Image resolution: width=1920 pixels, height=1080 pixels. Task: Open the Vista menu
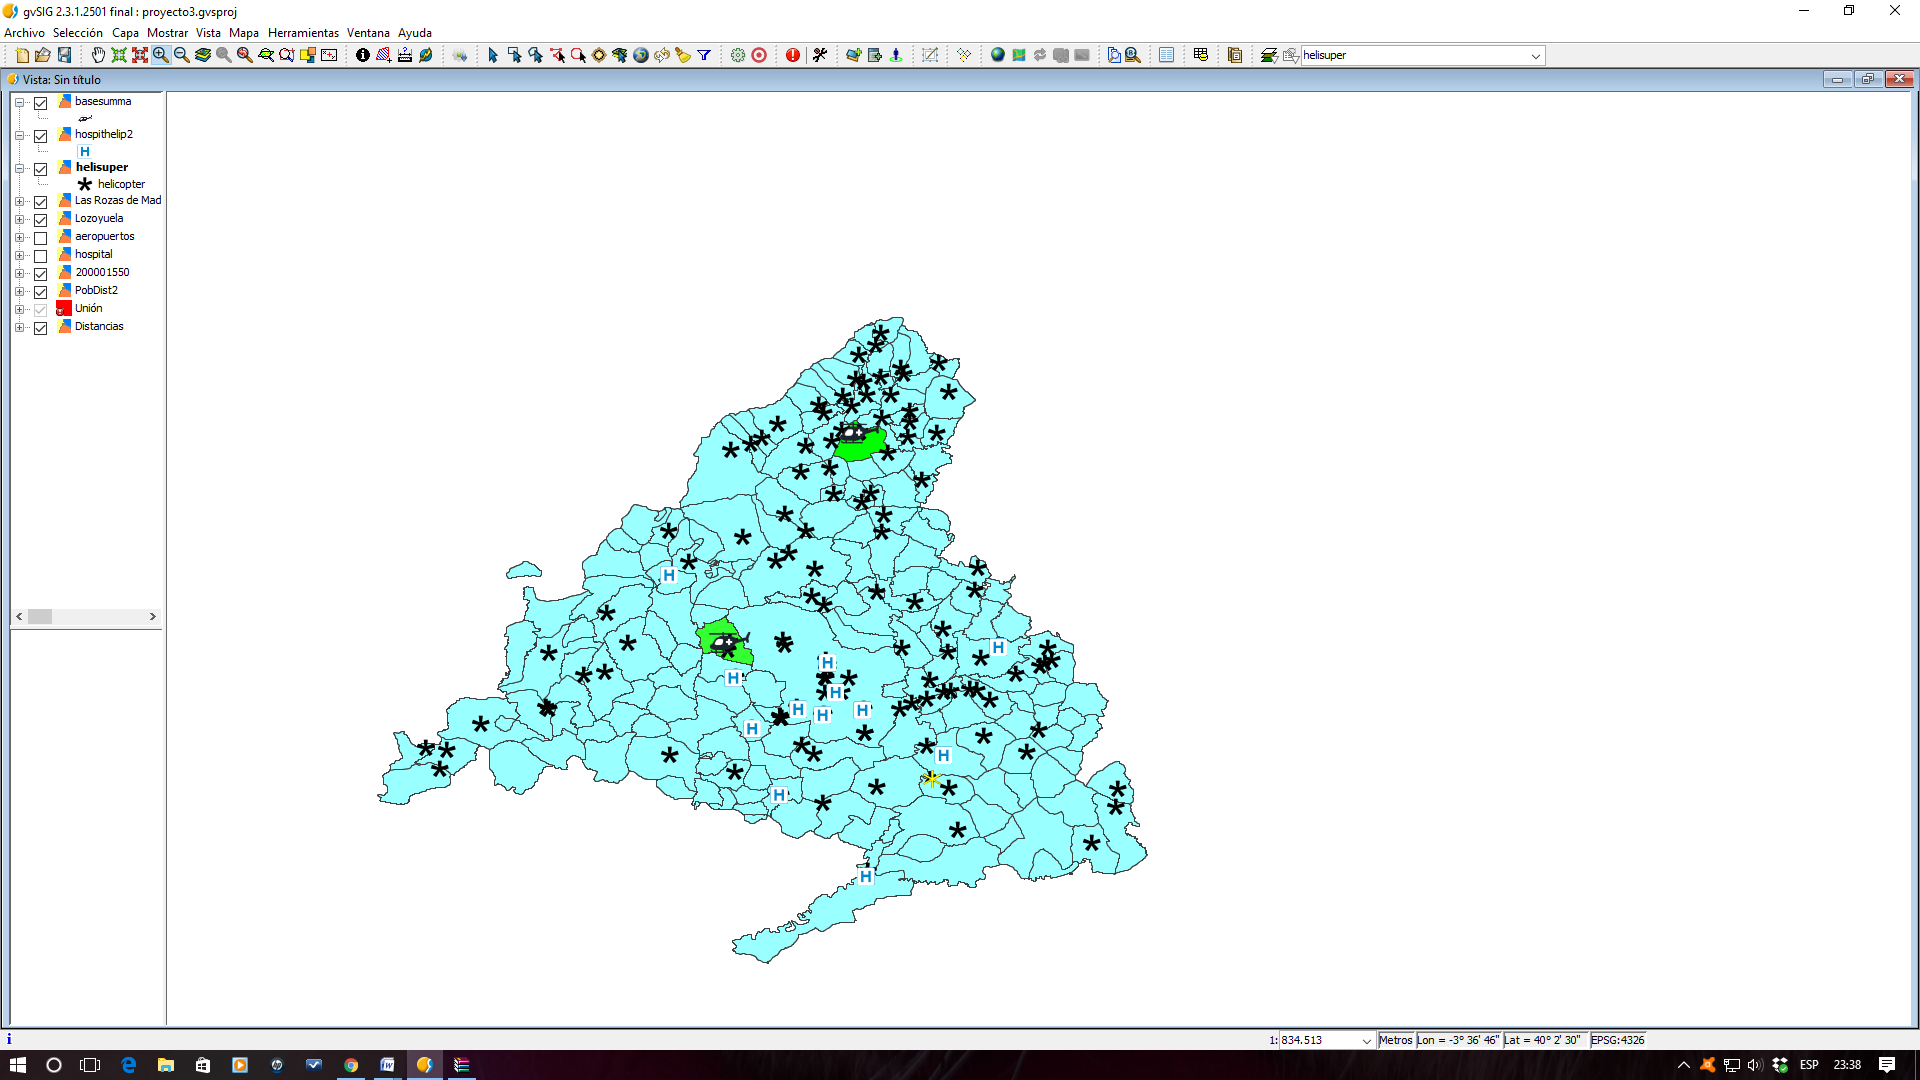pyautogui.click(x=208, y=33)
